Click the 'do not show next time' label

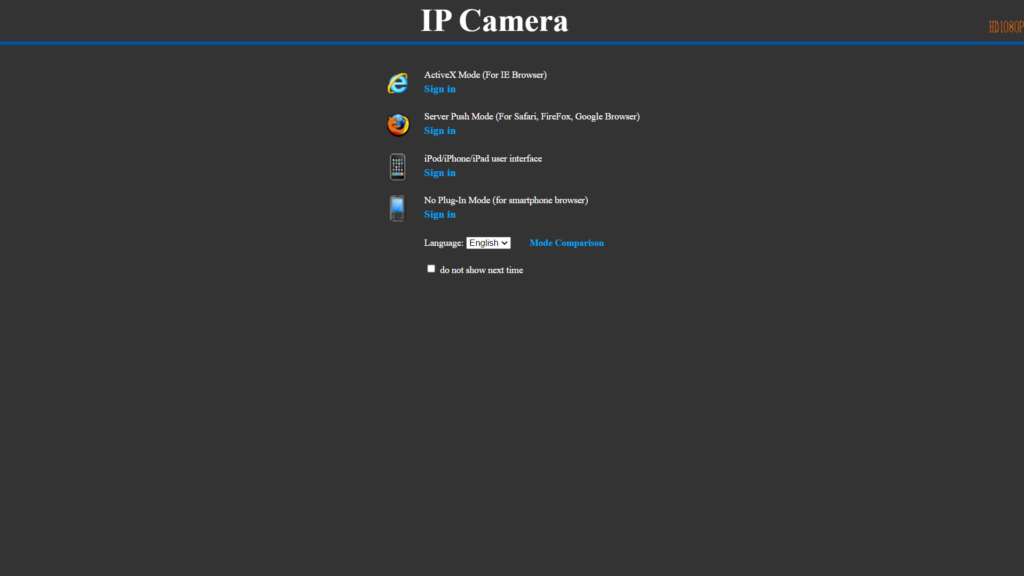tap(481, 270)
